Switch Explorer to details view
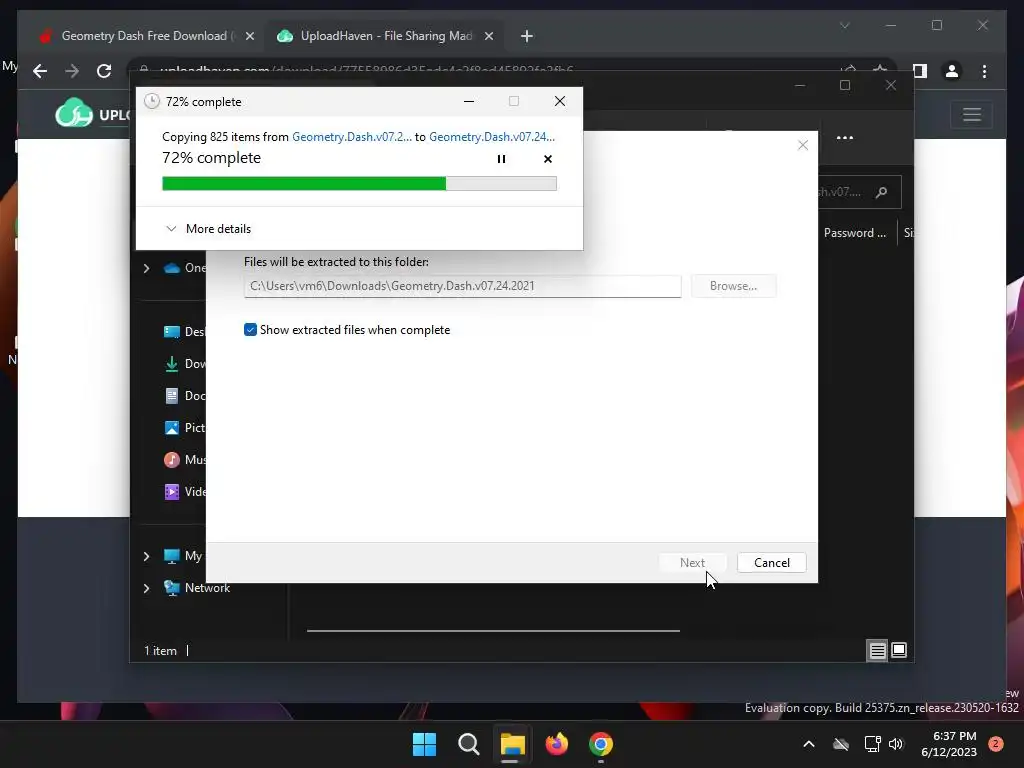This screenshot has height=768, width=1024. 877,650
